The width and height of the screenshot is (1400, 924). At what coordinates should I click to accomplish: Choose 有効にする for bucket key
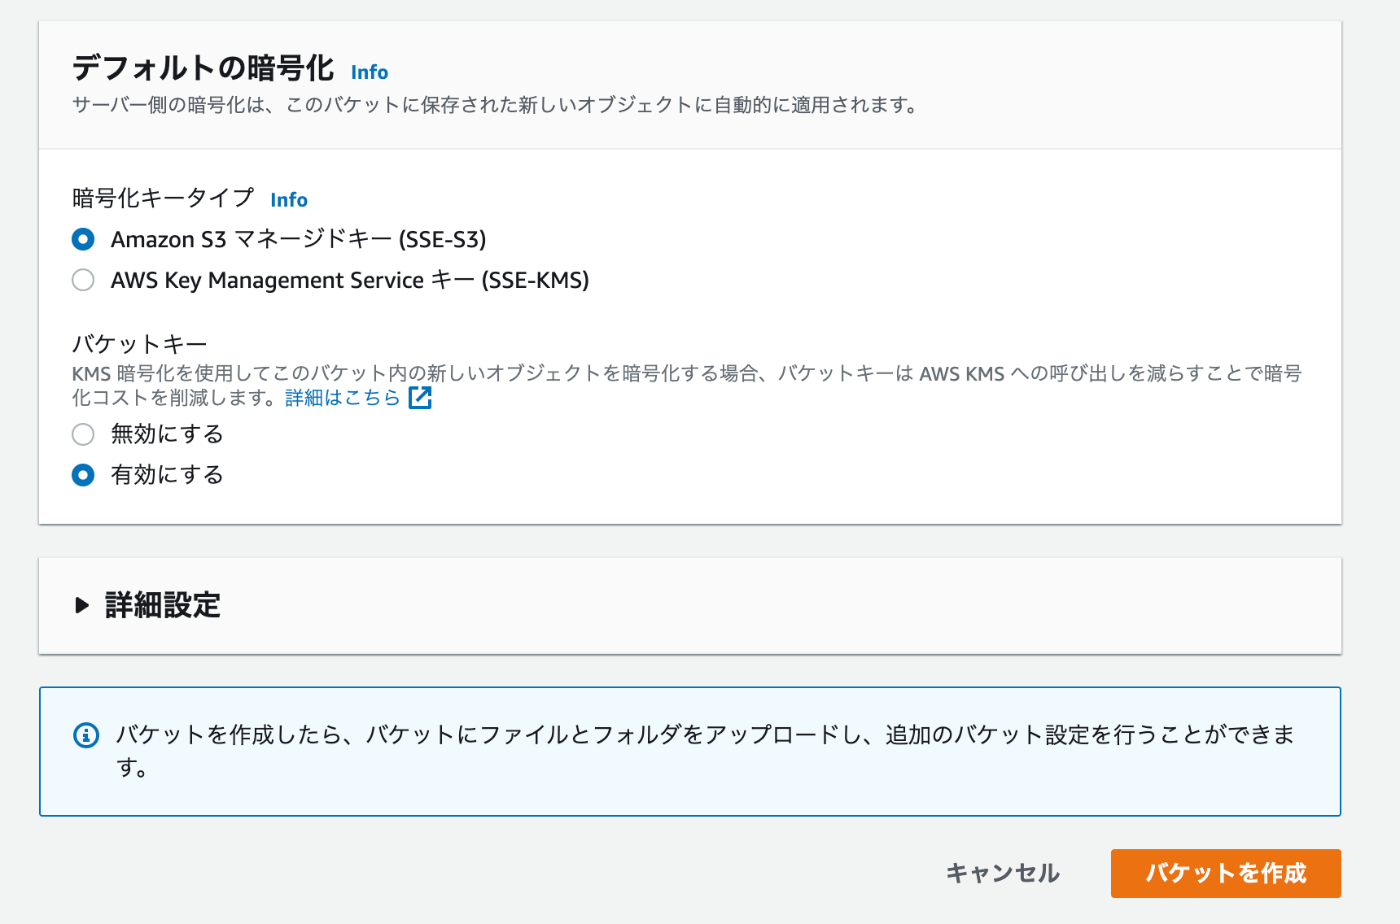84,475
